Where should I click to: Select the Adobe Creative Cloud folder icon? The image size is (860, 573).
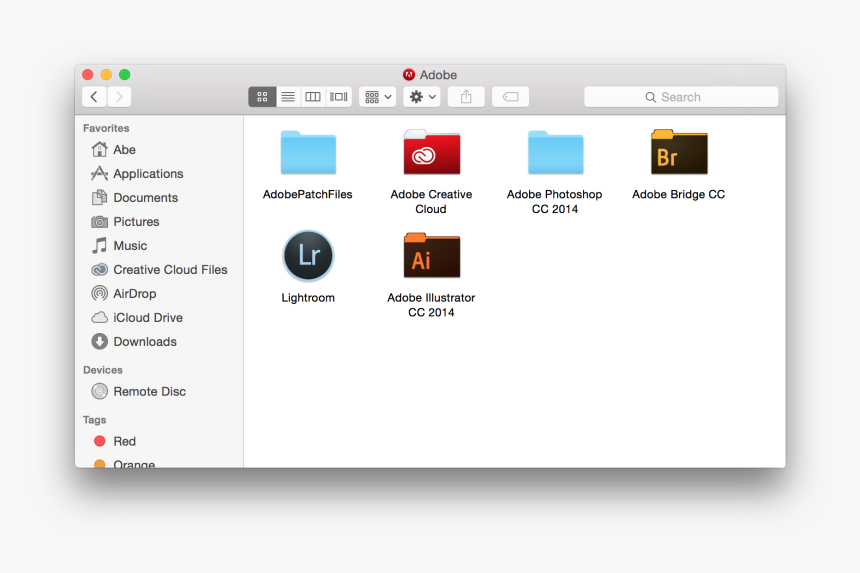tap(432, 152)
